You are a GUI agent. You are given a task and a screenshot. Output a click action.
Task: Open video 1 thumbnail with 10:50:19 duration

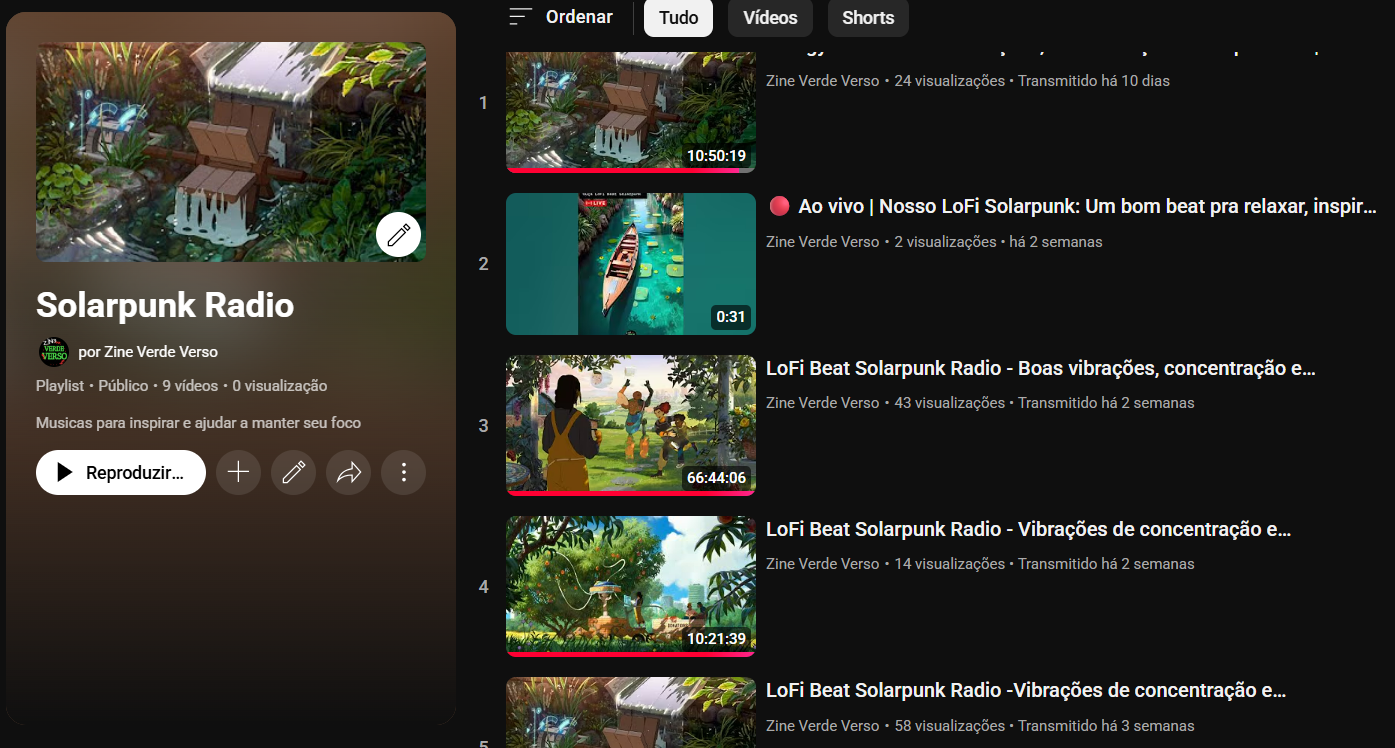pos(631,112)
